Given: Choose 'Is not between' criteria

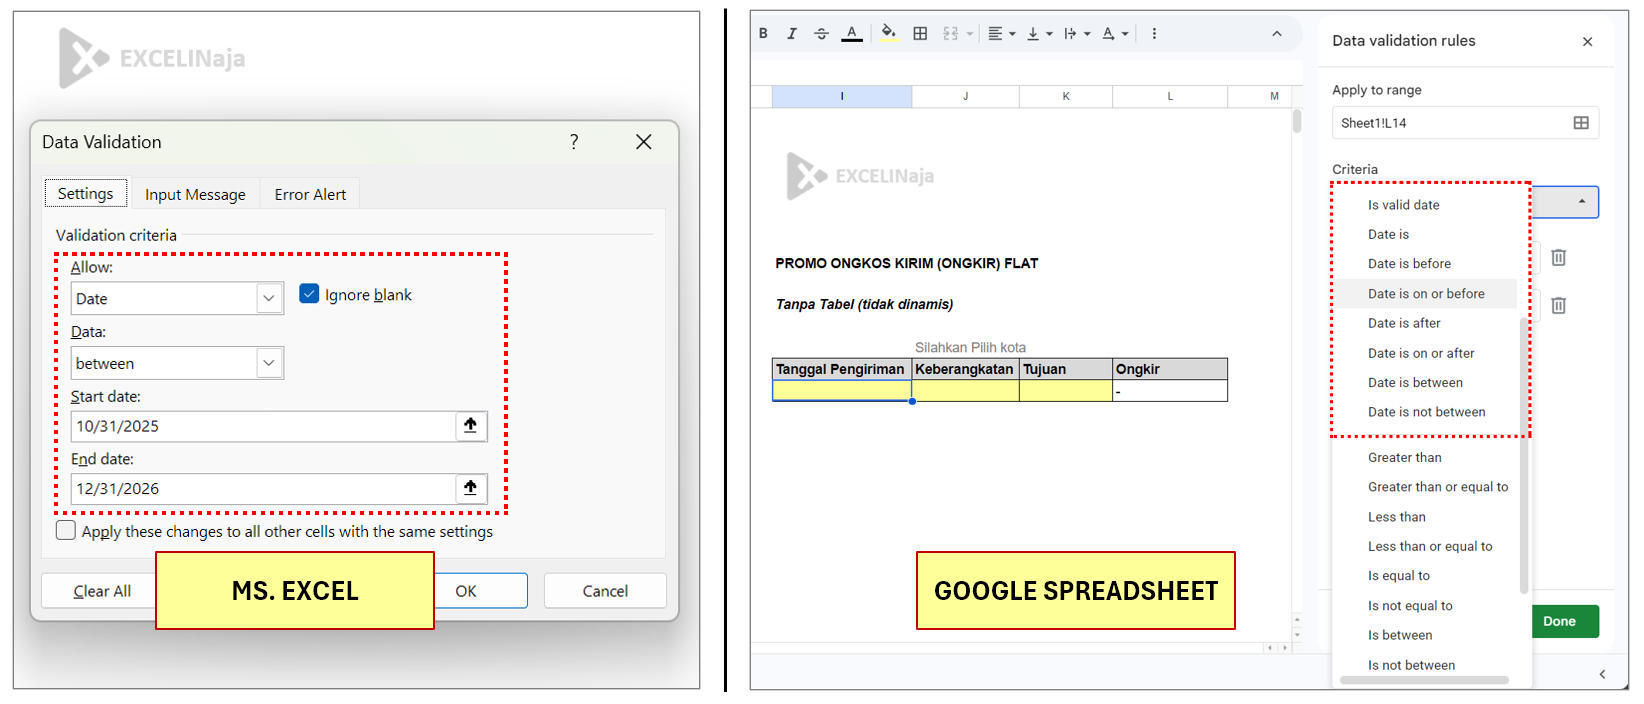Looking at the screenshot, I should pyautogui.click(x=1411, y=665).
